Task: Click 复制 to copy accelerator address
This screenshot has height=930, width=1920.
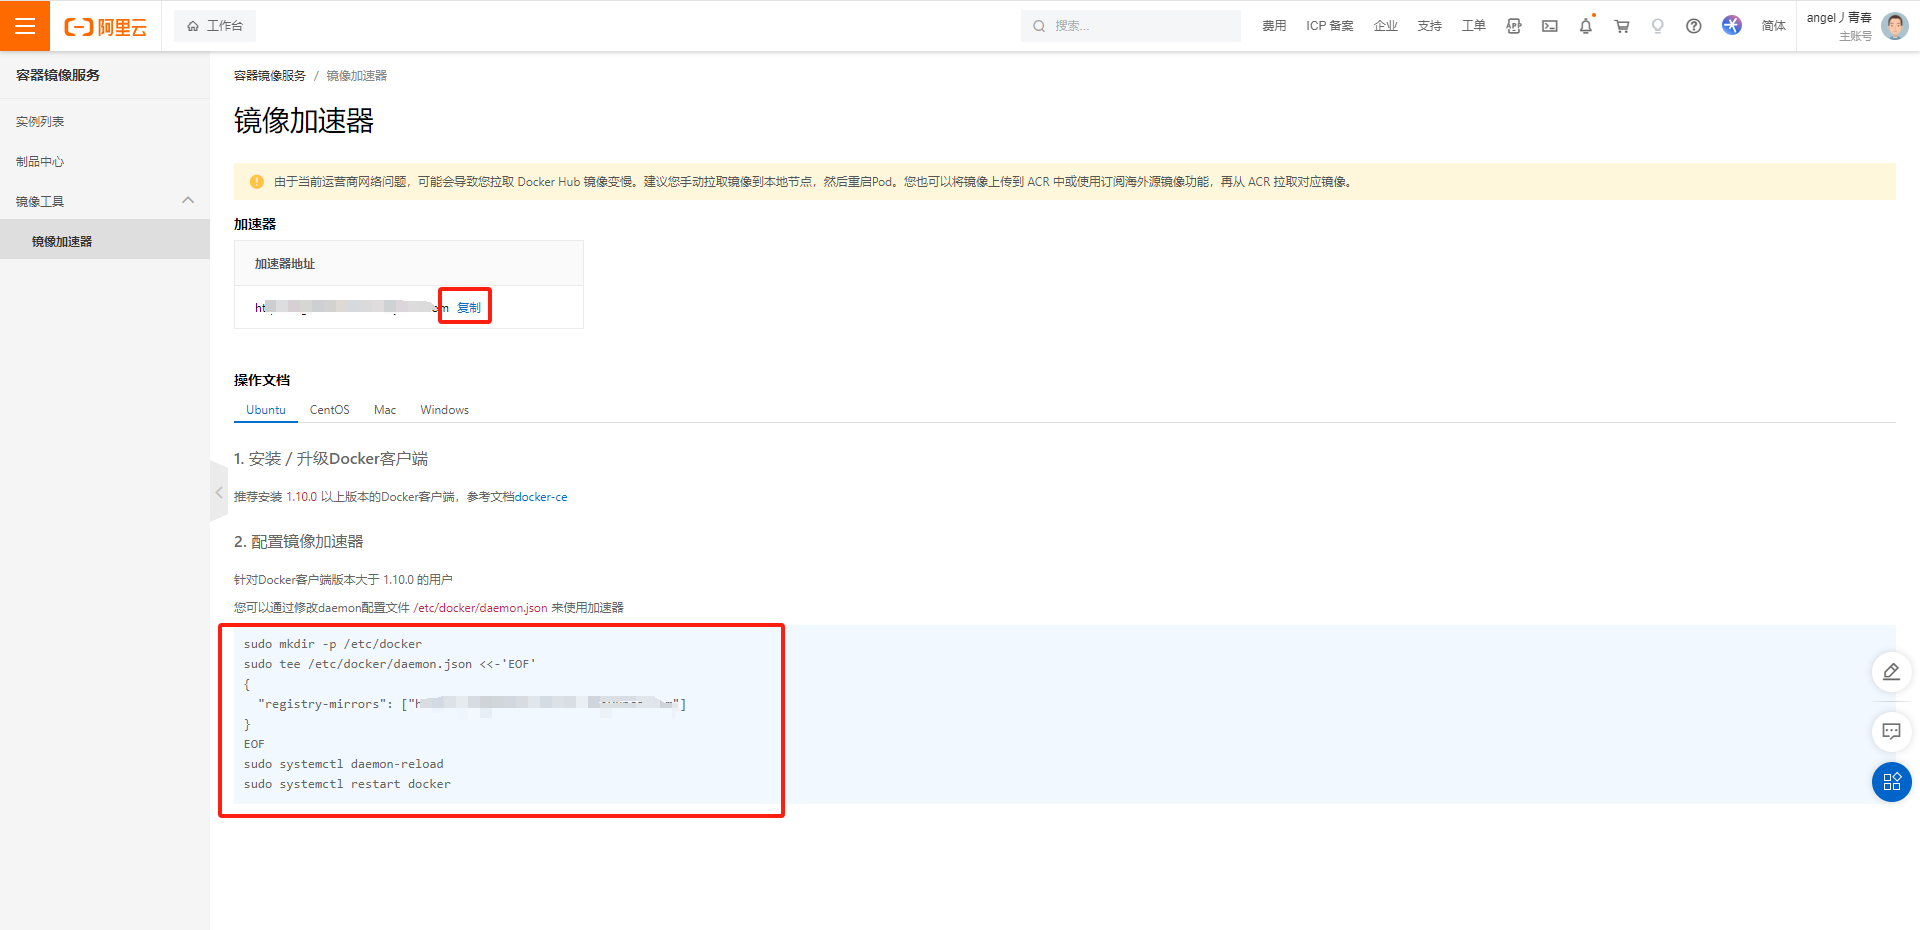Action: click(x=469, y=308)
